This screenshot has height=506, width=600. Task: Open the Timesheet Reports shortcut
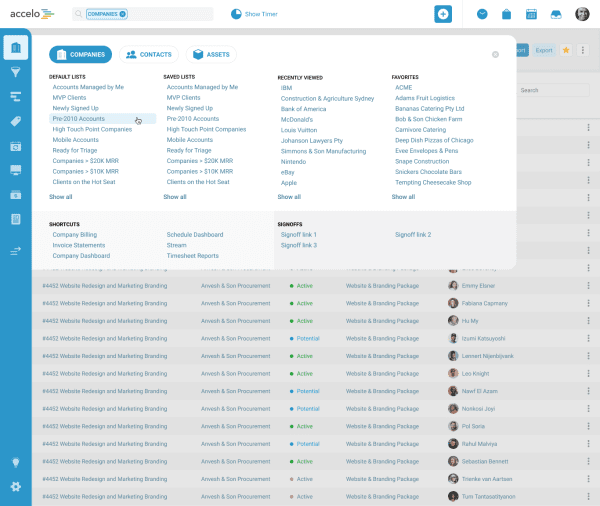tap(192, 256)
